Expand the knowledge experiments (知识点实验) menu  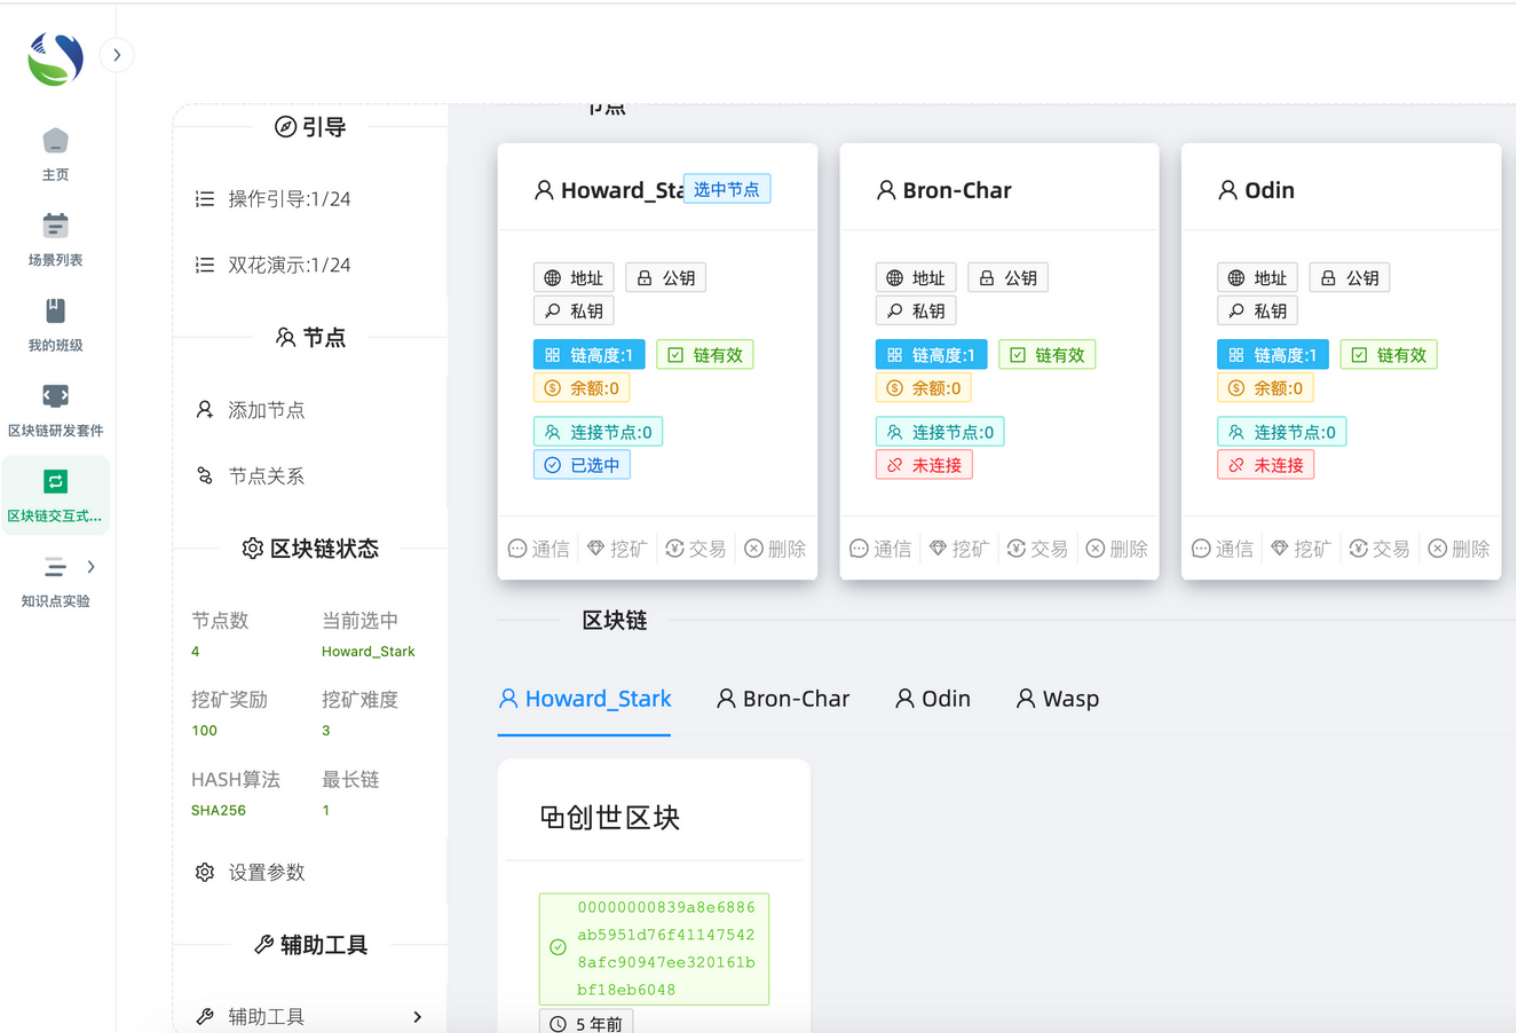pyautogui.click(x=91, y=567)
